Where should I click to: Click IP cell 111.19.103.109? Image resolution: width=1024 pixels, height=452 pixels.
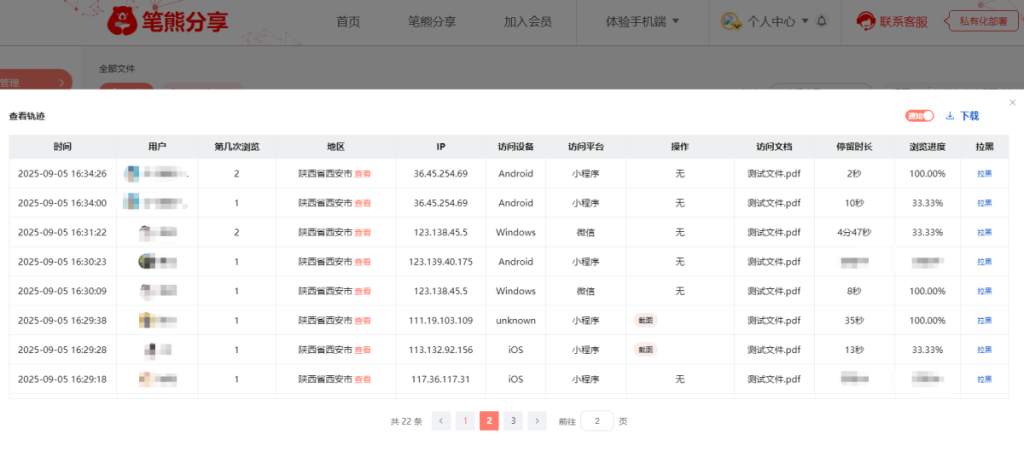[441, 321]
